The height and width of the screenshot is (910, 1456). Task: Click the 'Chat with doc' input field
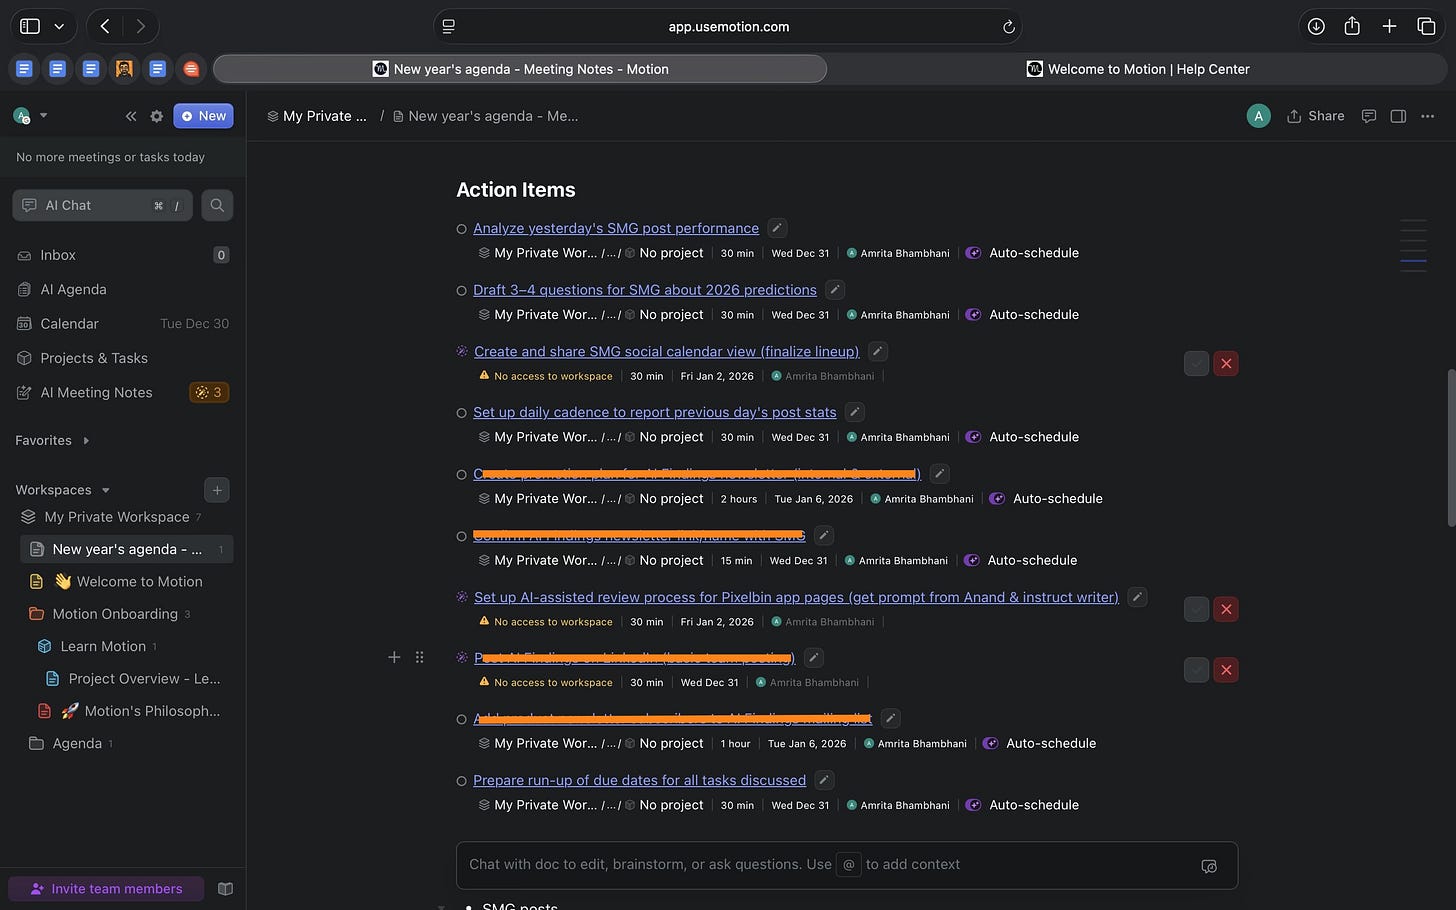tap(846, 865)
